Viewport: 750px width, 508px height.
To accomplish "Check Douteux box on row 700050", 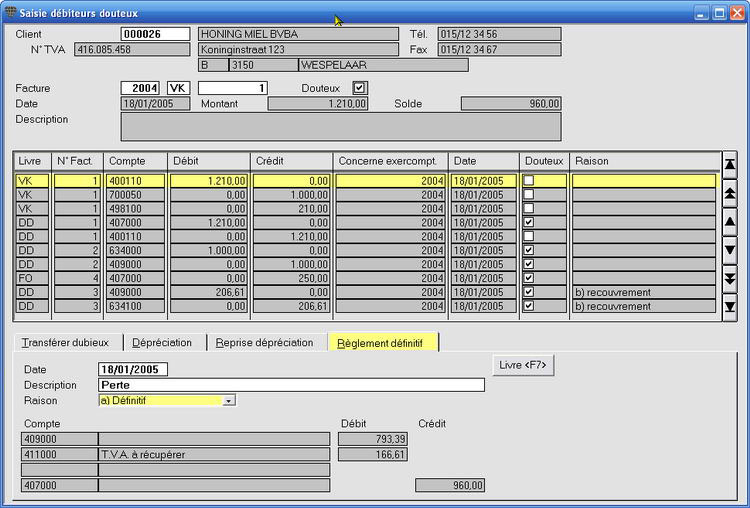I will (x=529, y=194).
